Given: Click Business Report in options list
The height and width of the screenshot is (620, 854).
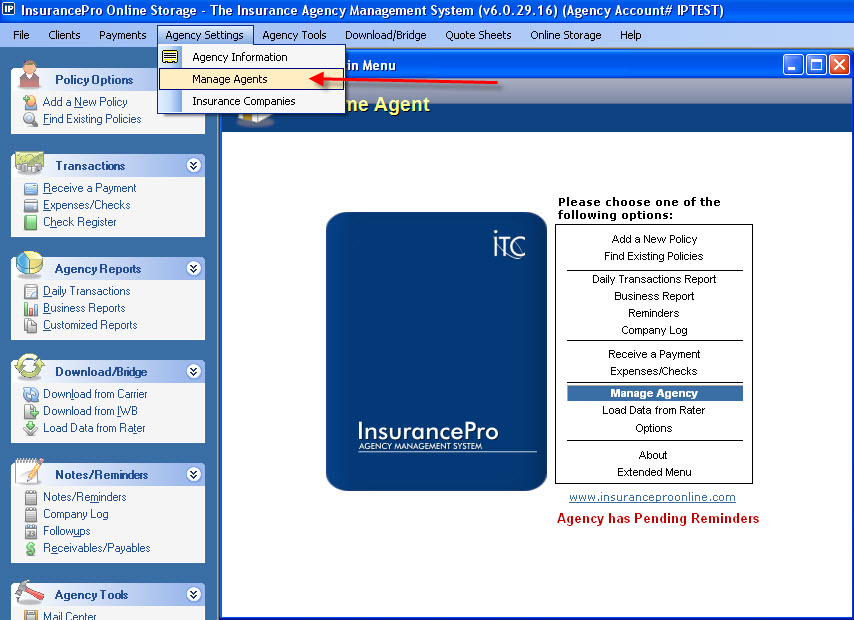Looking at the screenshot, I should 654,296.
